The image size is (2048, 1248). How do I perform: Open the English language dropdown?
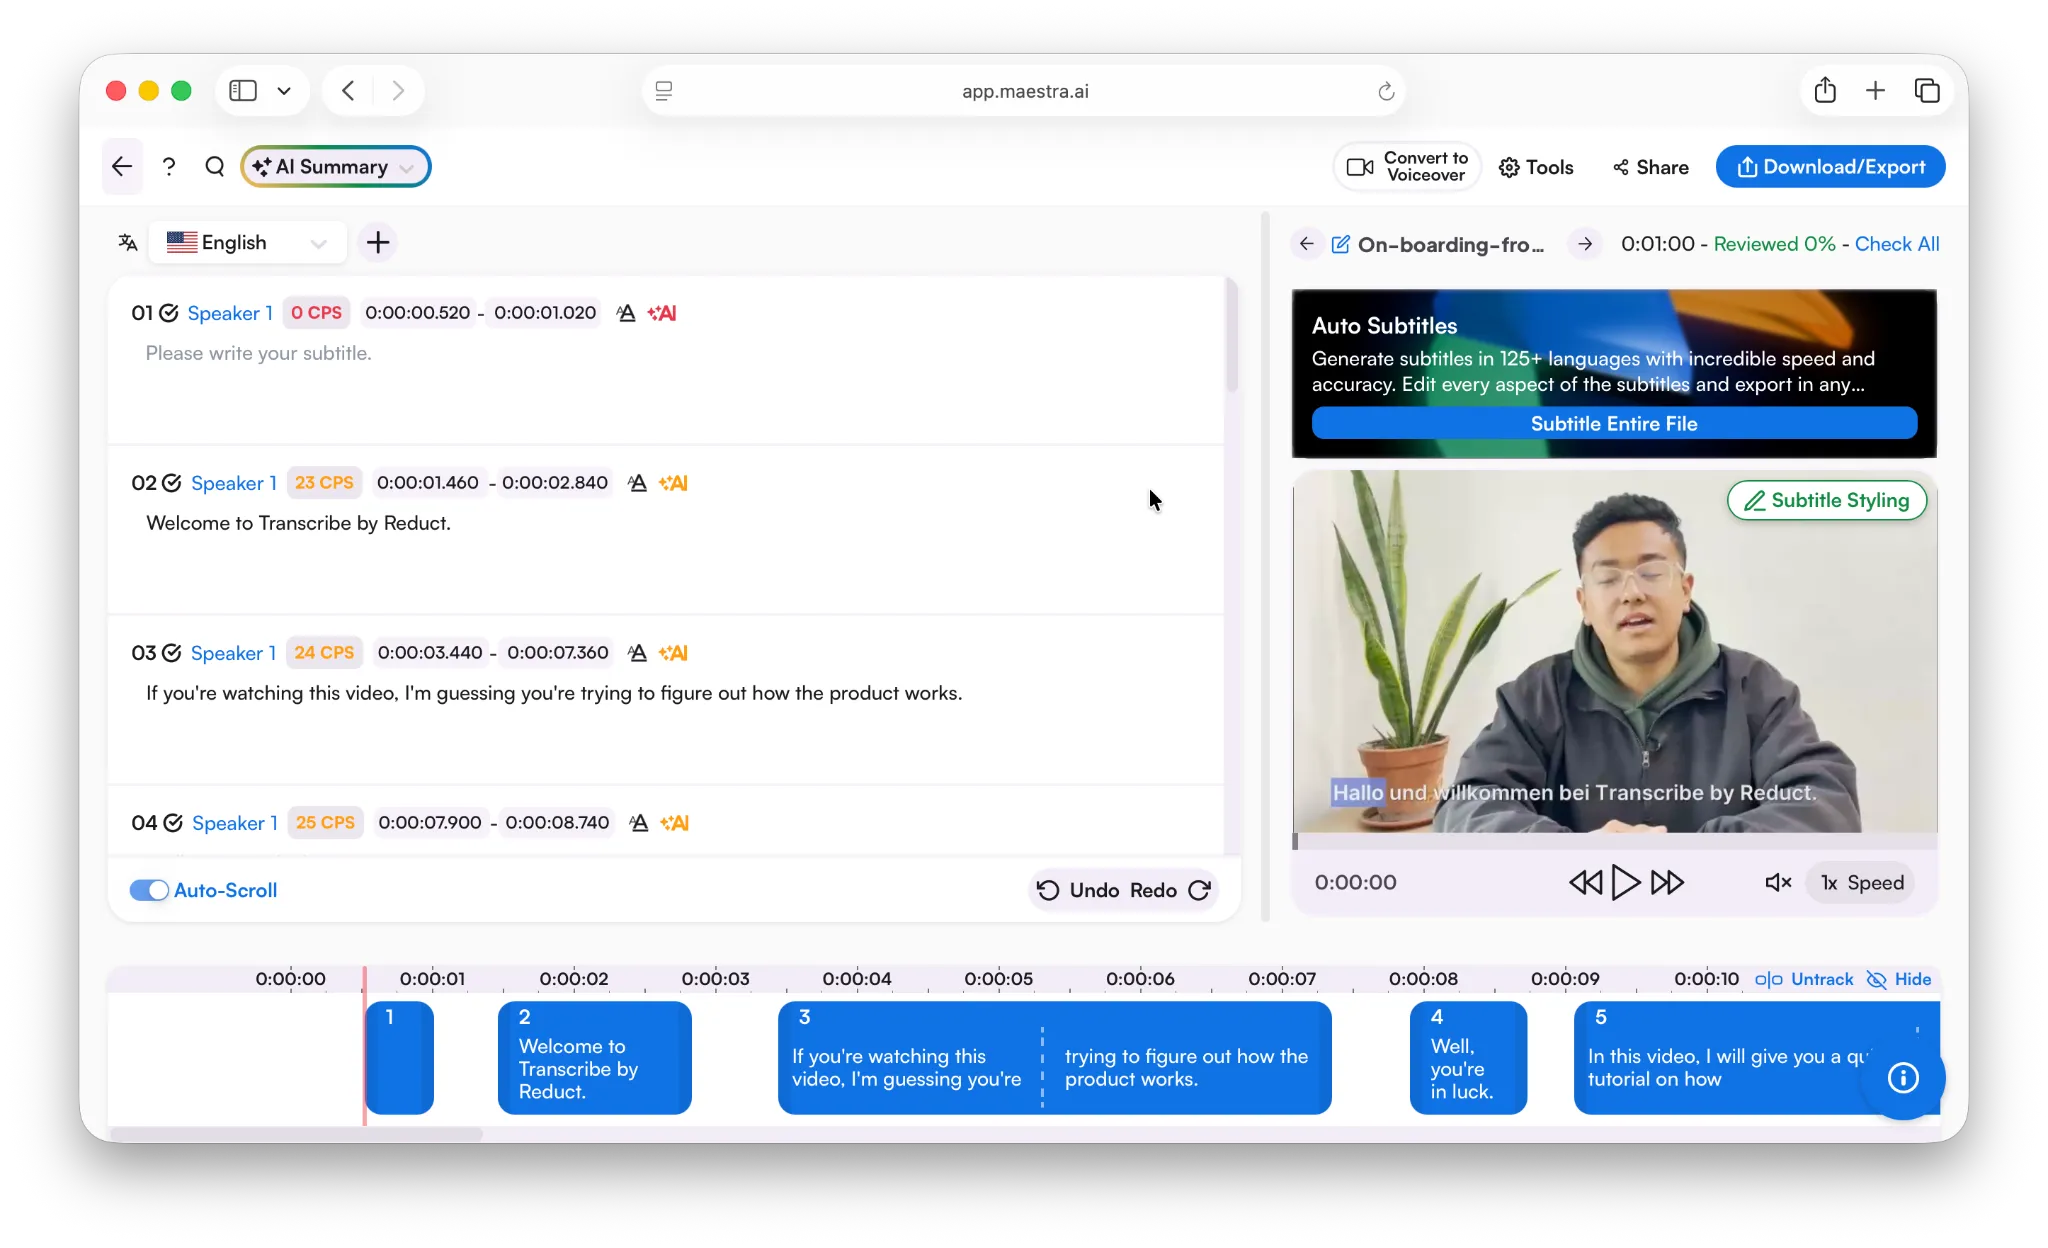click(248, 243)
